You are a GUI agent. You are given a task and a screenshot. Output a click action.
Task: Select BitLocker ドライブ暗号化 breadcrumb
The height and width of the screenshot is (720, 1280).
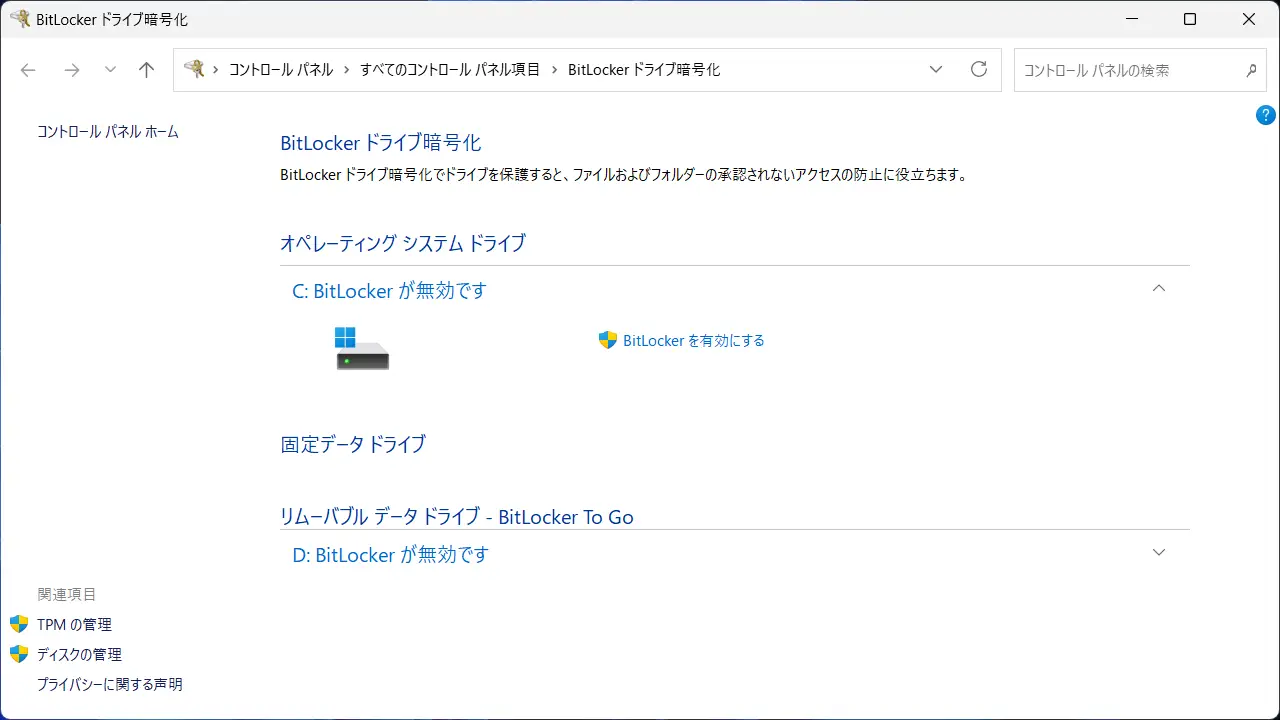tap(644, 70)
